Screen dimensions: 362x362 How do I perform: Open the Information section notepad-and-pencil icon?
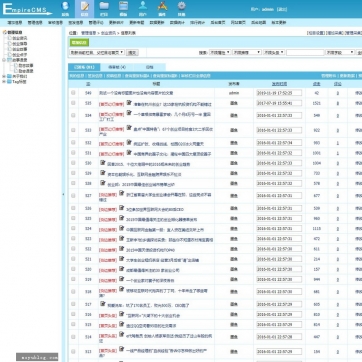point(85,6)
